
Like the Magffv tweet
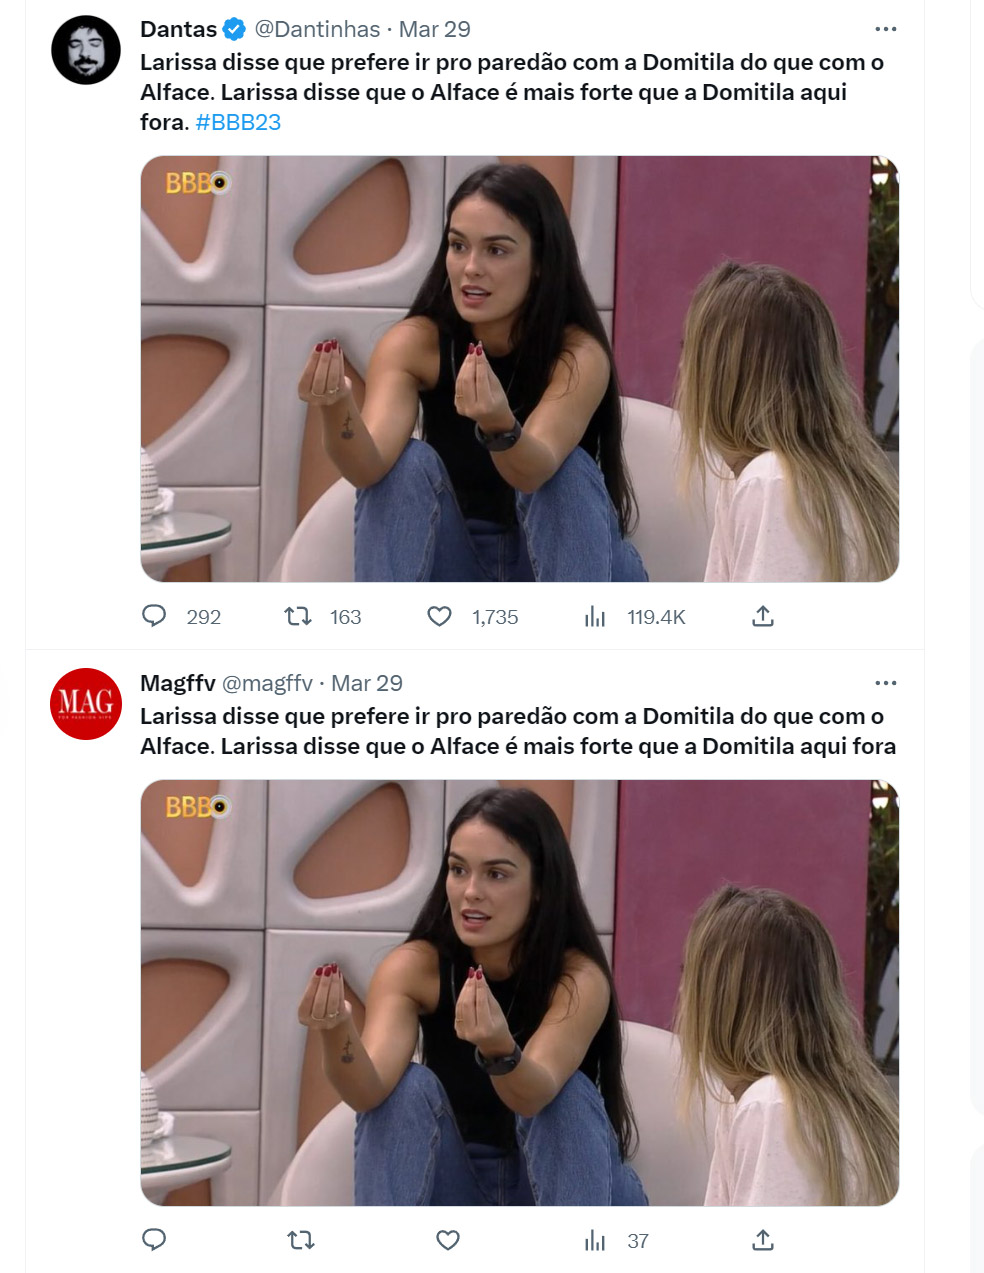point(448,1240)
